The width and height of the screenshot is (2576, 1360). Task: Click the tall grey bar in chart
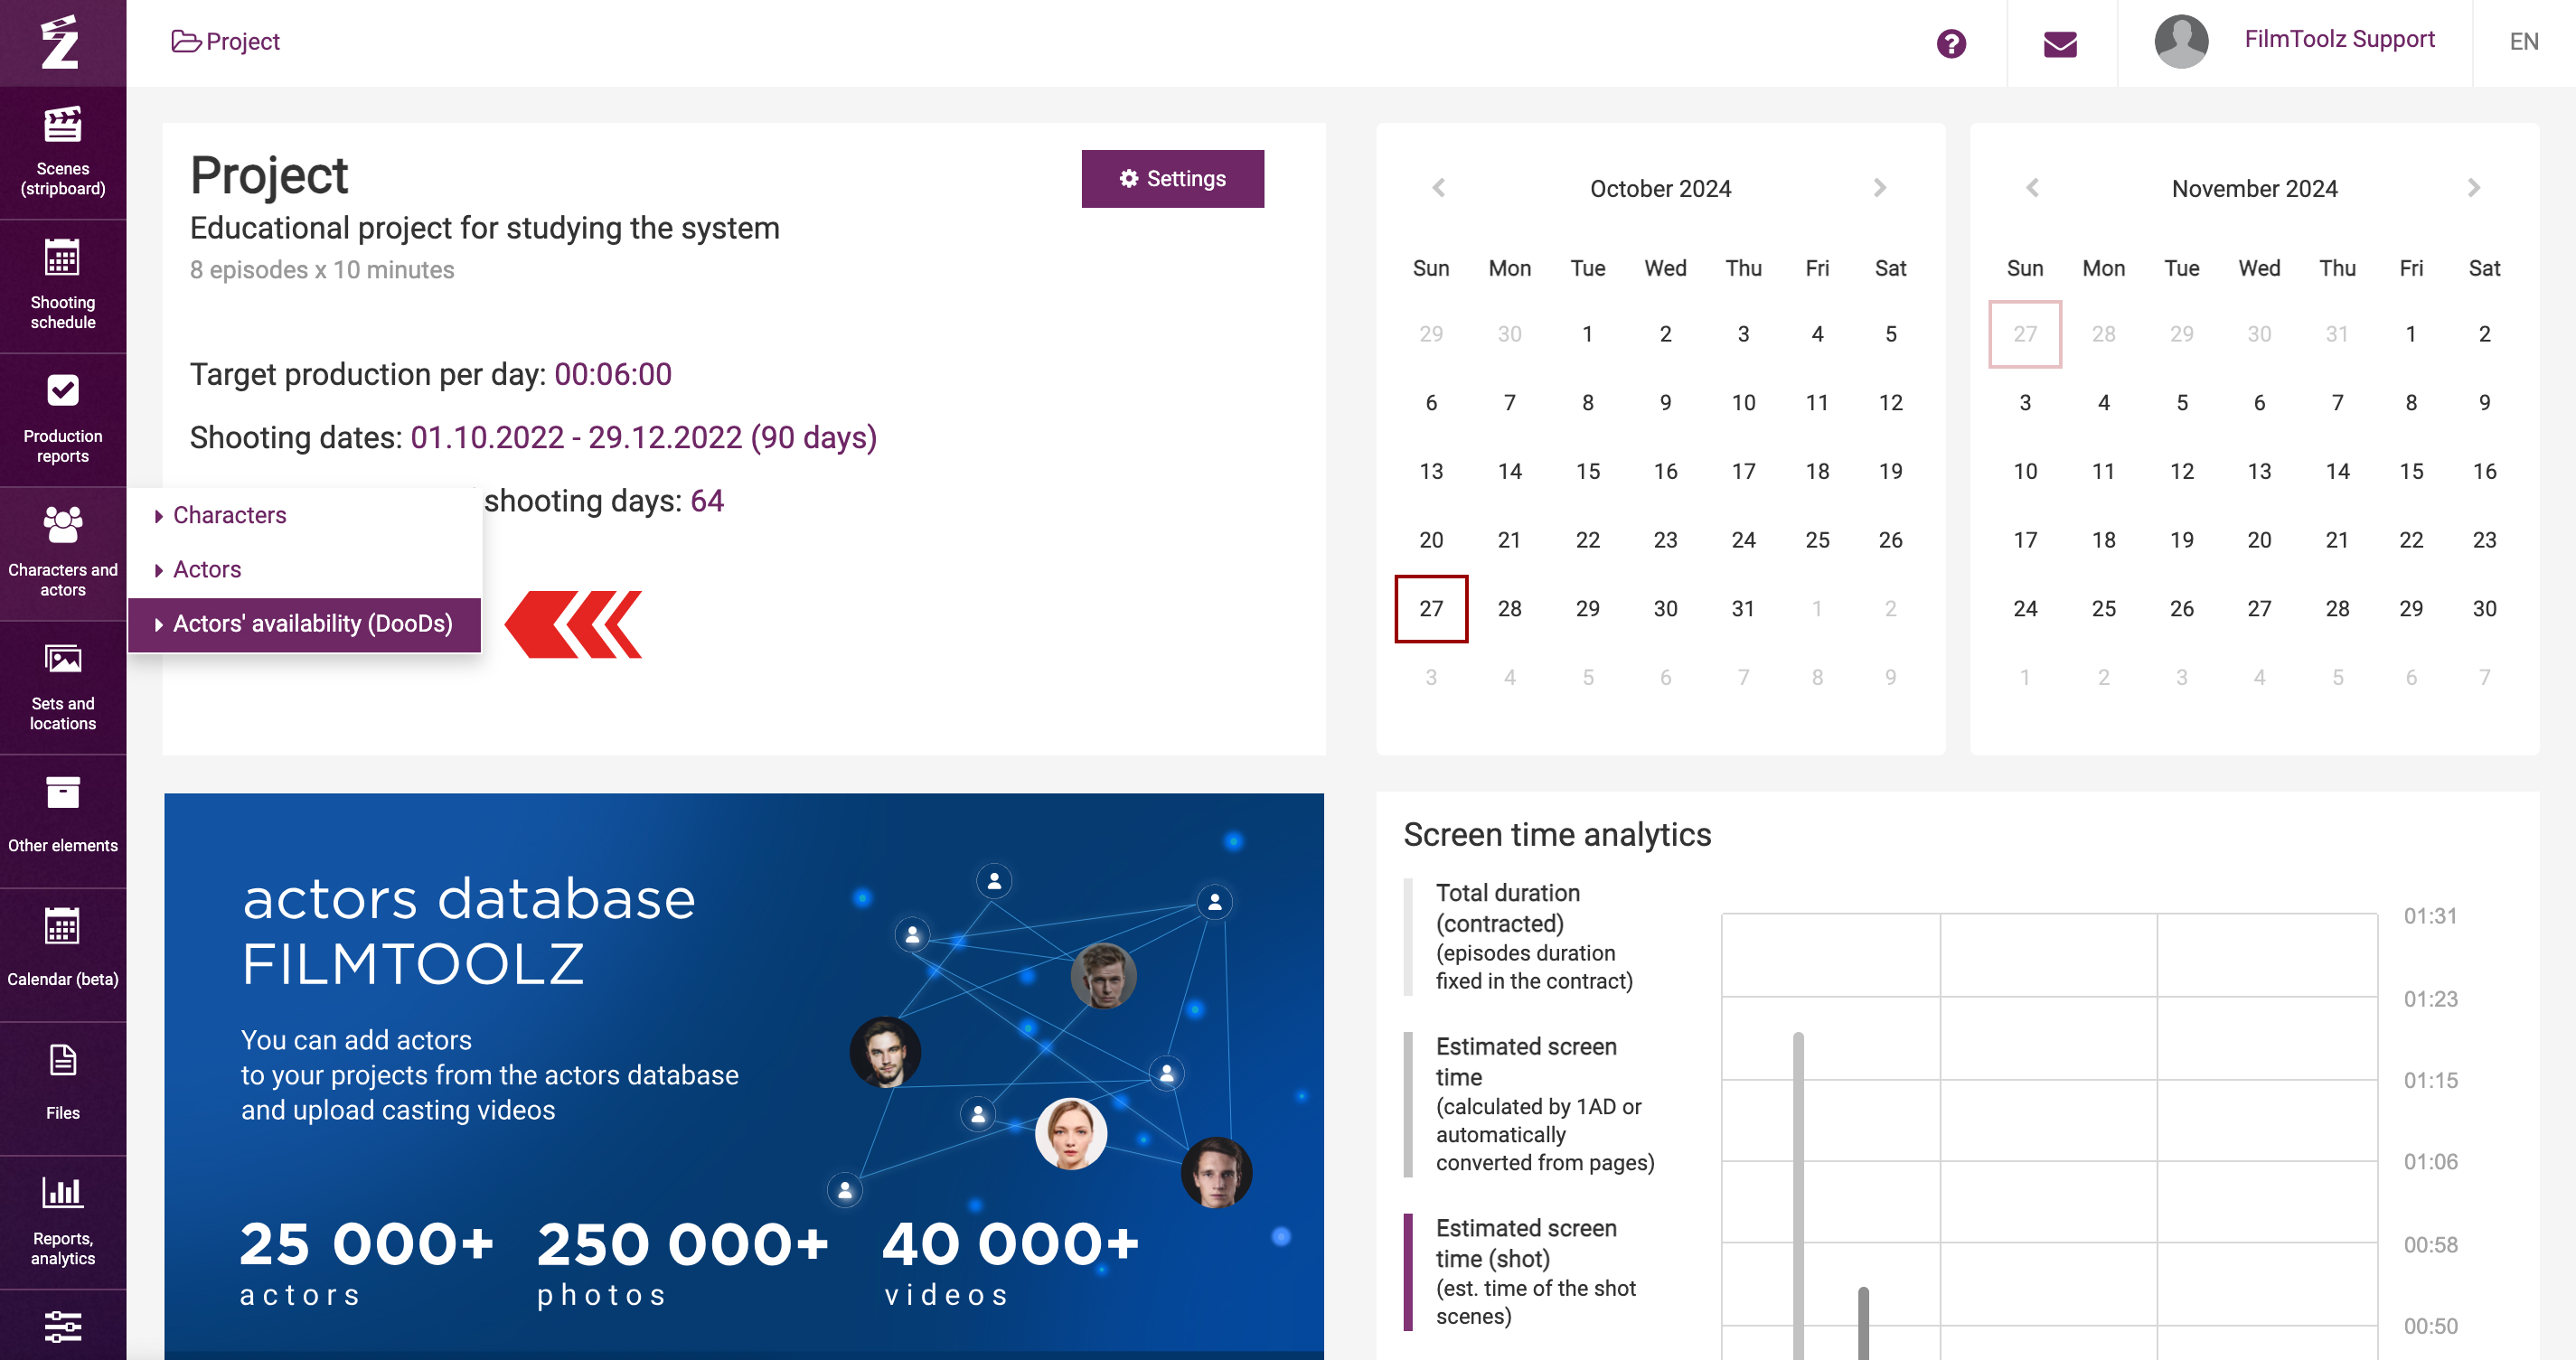tap(1798, 1195)
